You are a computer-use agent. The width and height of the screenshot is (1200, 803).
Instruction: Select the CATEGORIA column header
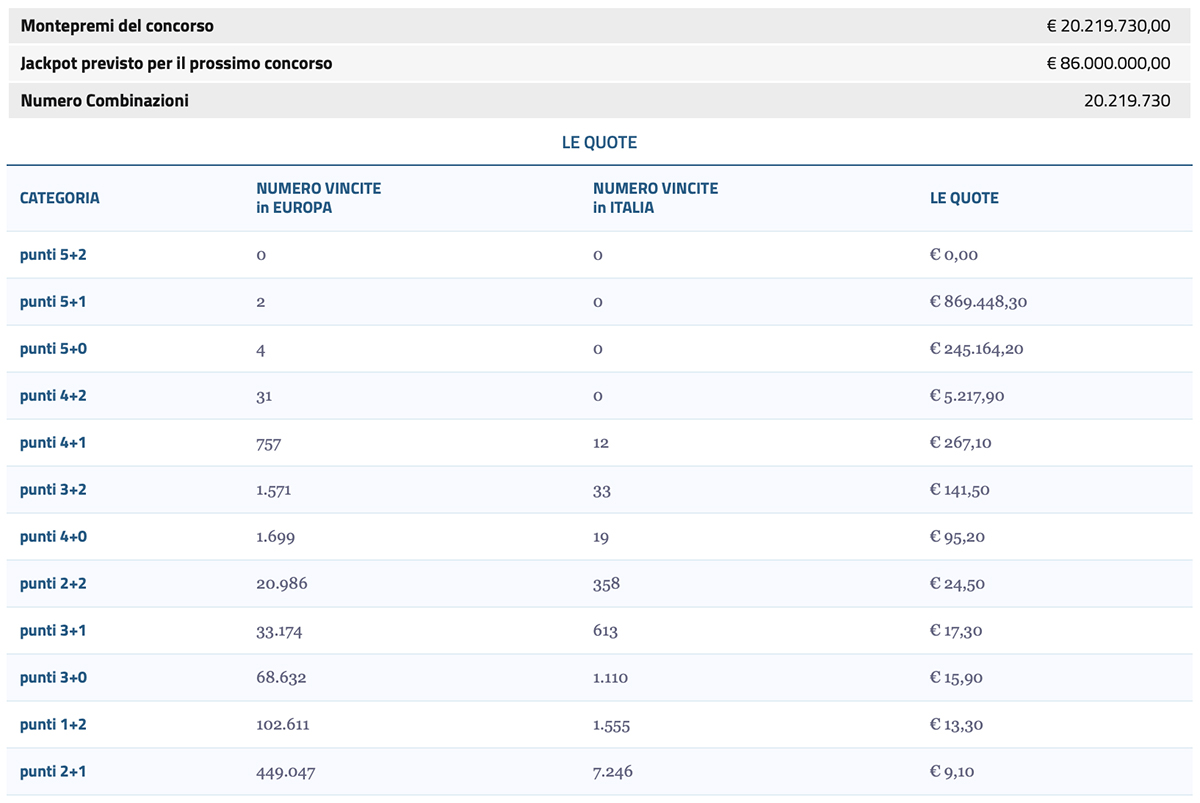pyautogui.click(x=59, y=198)
